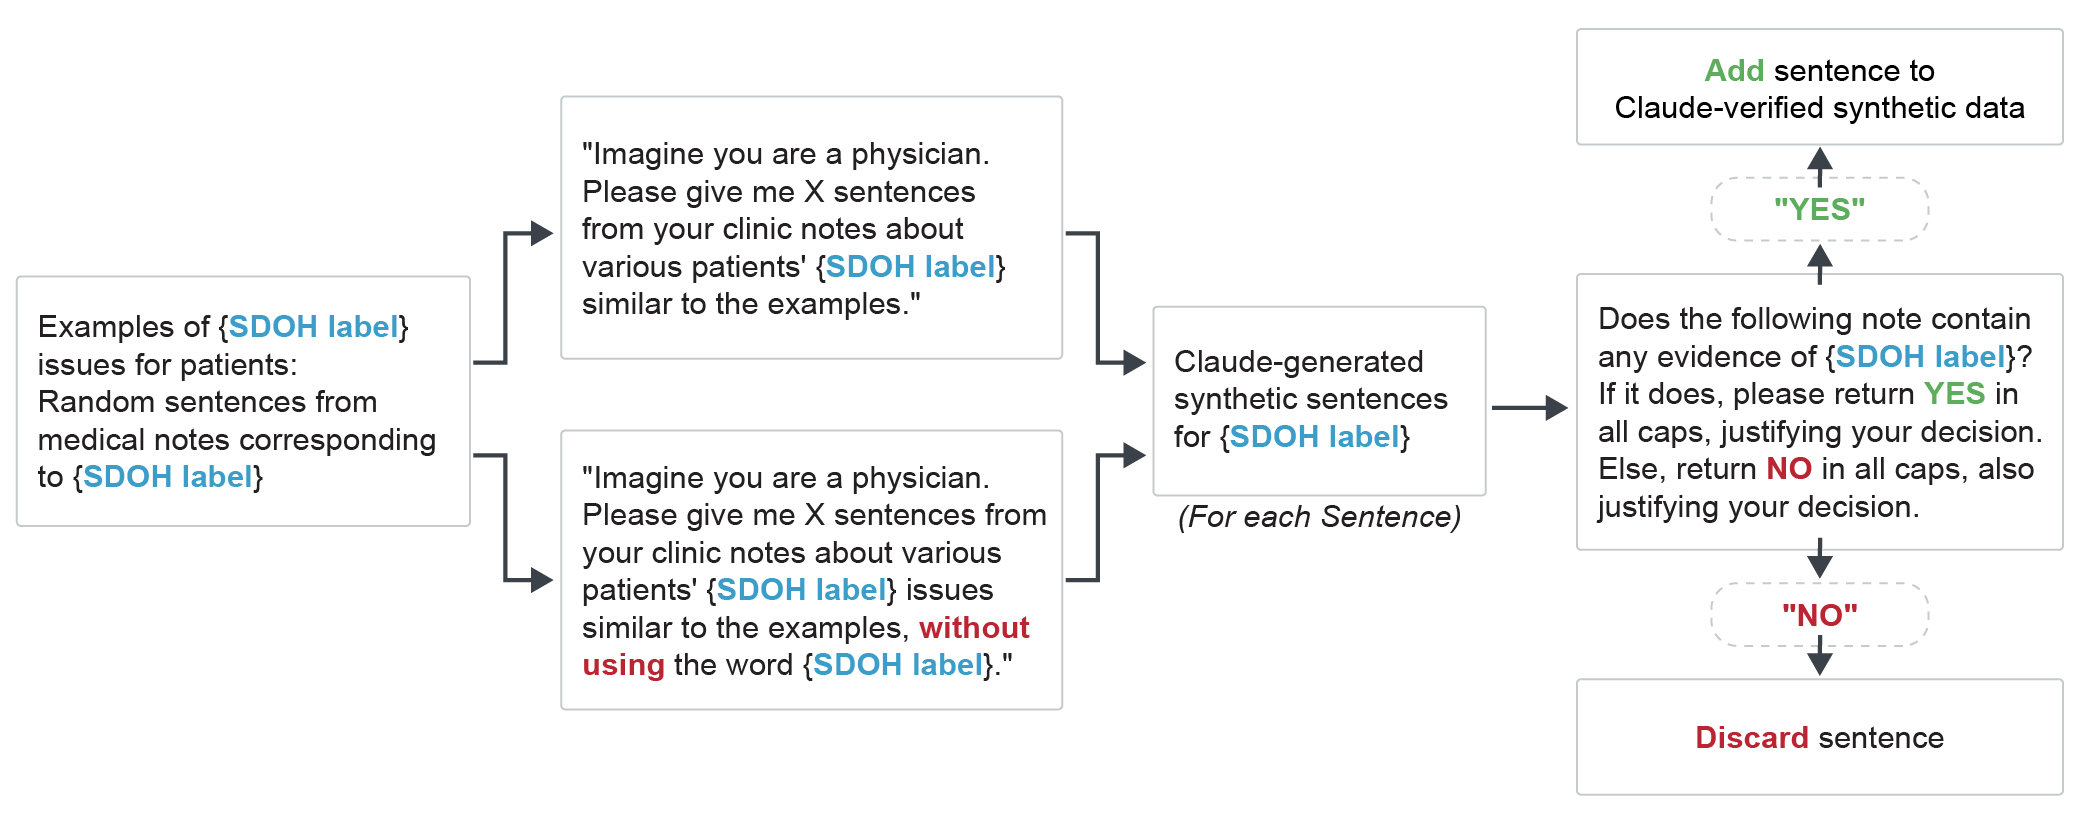The image size is (2083, 823).
Task: Click the Examples of SDOH label box
Action: (x=243, y=401)
